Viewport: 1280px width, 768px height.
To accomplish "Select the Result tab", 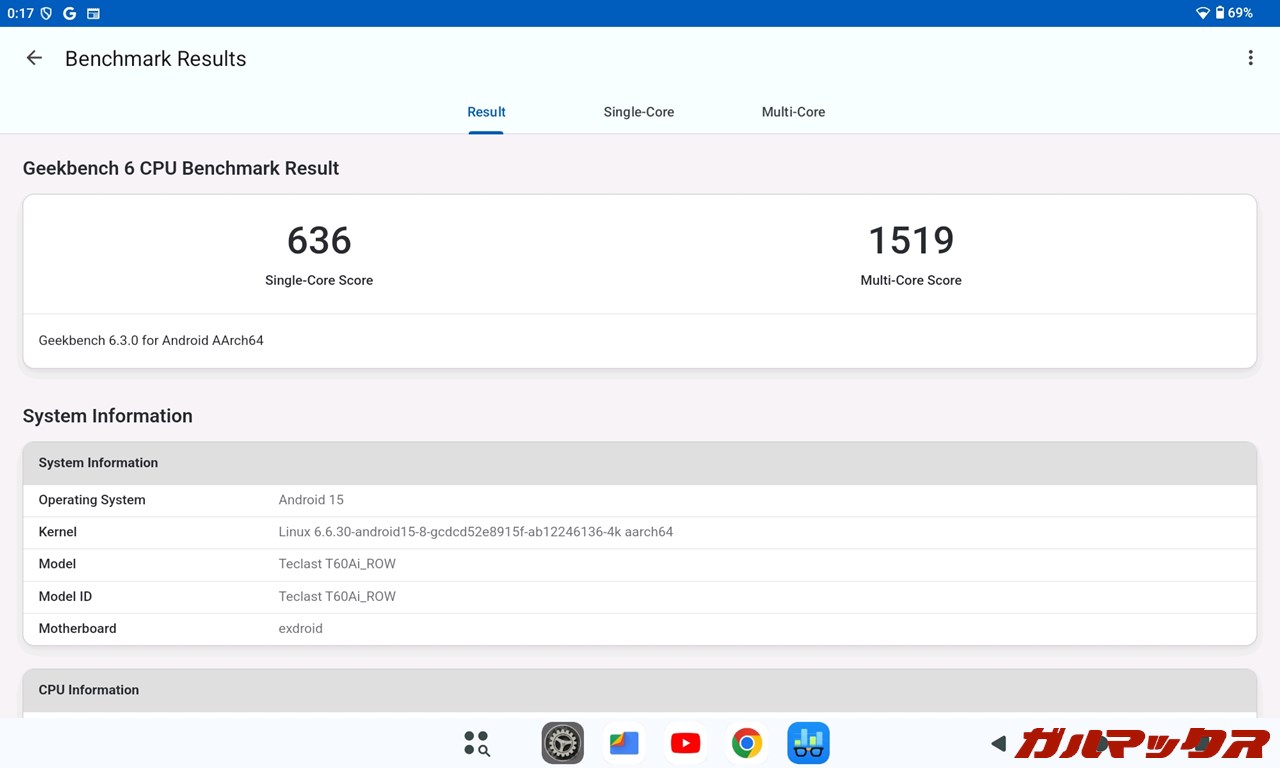I will click(486, 111).
